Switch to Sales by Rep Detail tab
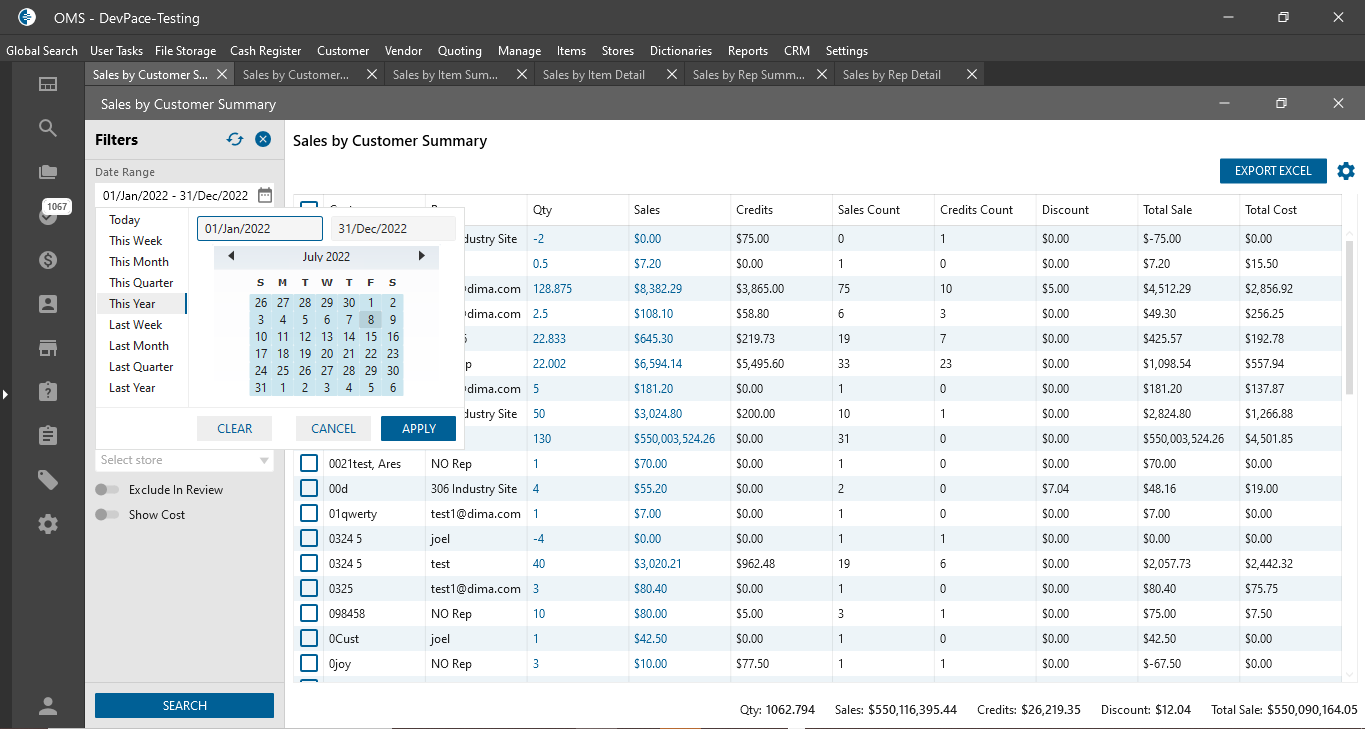 point(891,75)
